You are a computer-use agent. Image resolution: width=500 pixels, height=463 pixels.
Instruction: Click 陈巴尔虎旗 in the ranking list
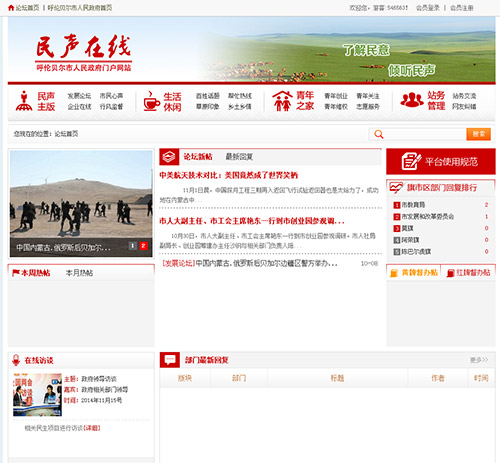click(416, 252)
